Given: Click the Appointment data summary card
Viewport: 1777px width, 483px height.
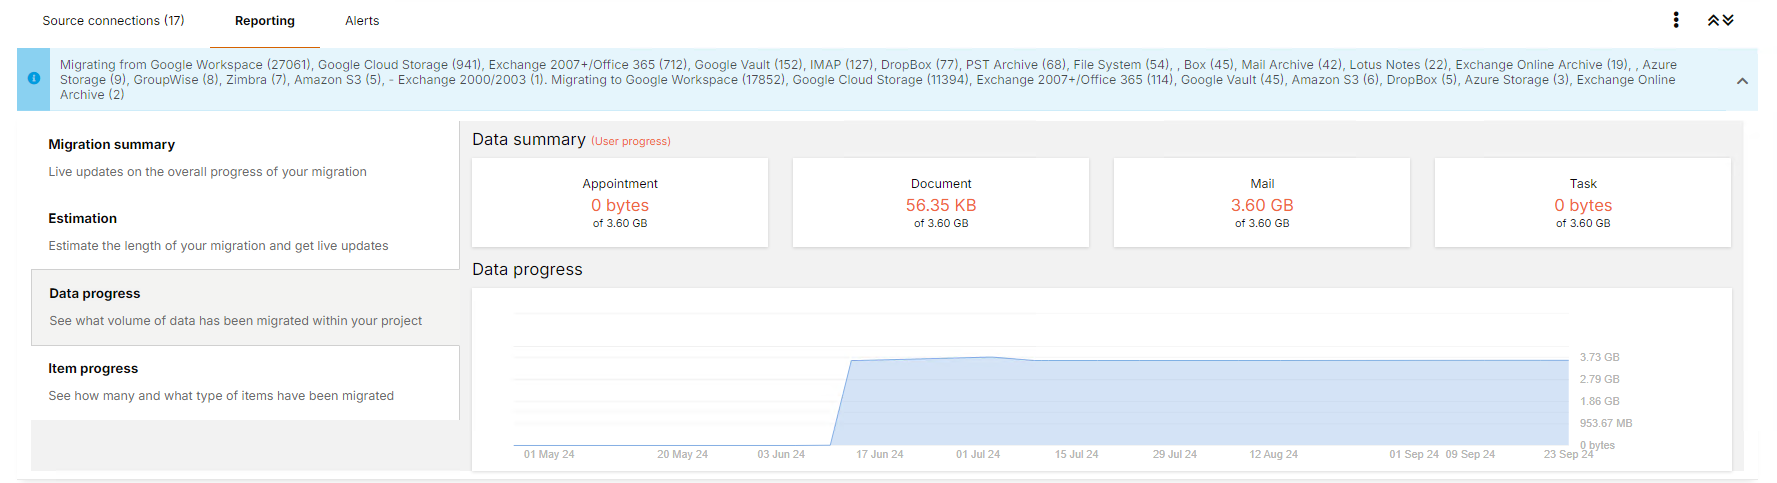Looking at the screenshot, I should pos(620,202).
